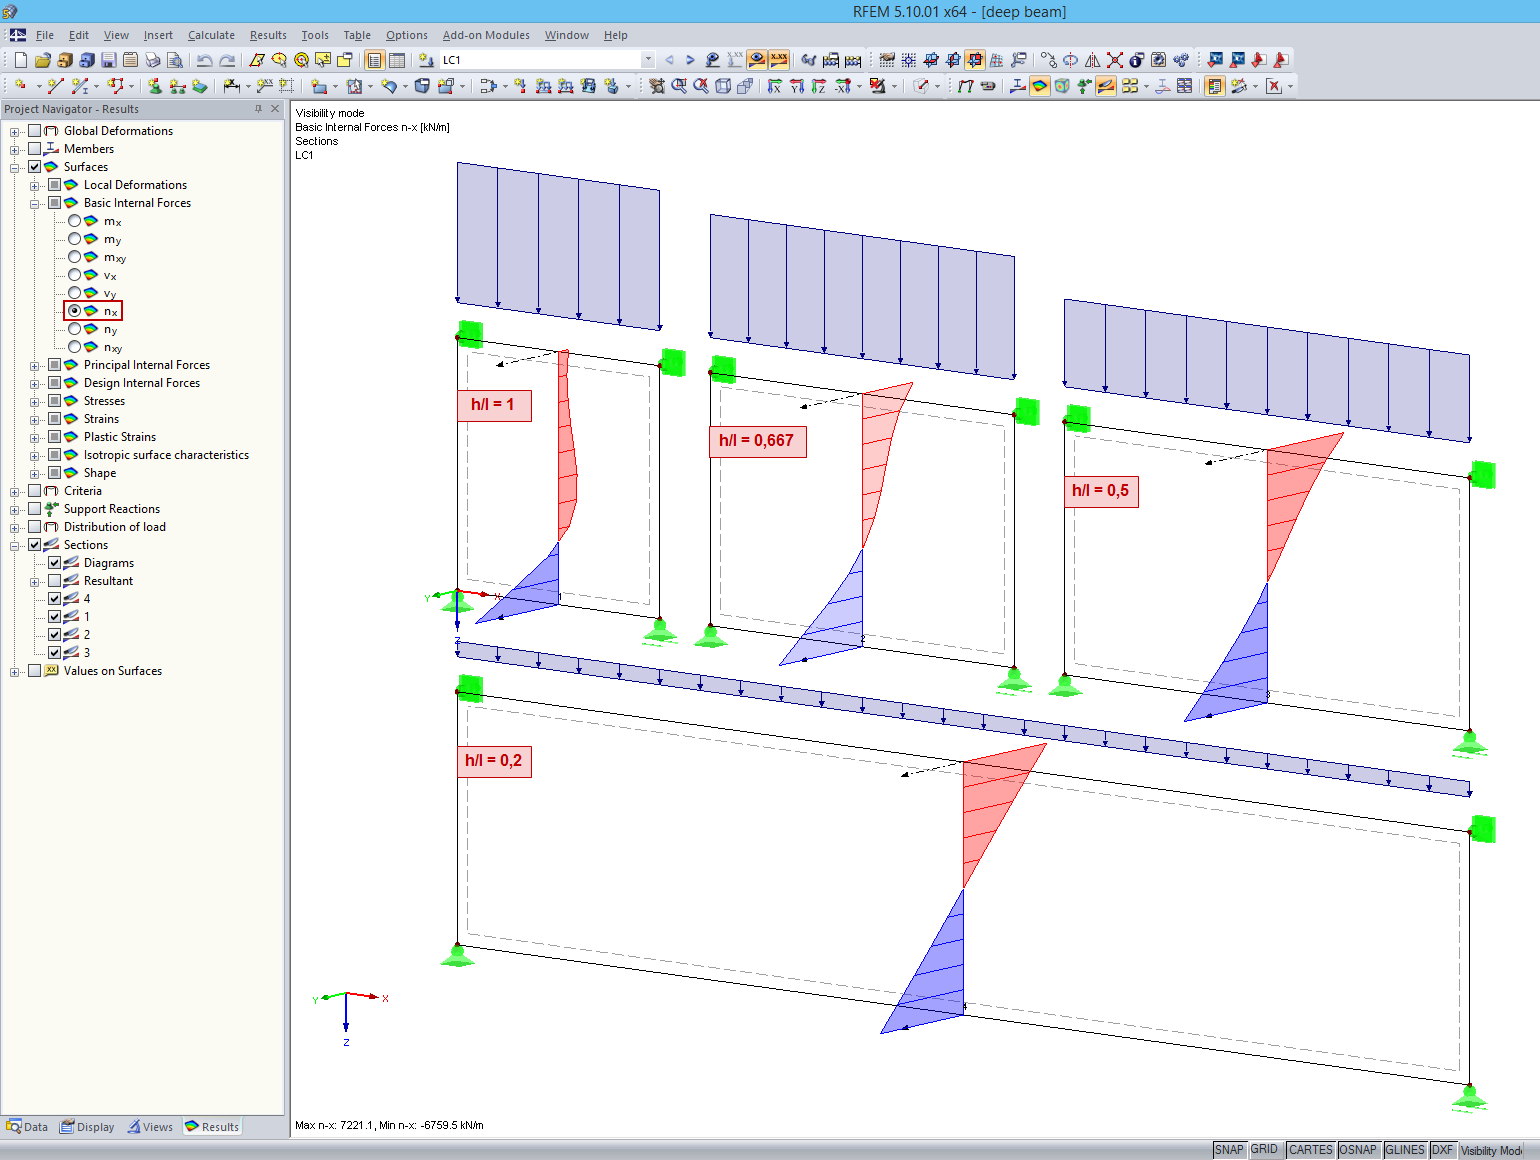This screenshot has width=1540, height=1160.
Task: Toggle sections results display icon
Action: click(1106, 86)
